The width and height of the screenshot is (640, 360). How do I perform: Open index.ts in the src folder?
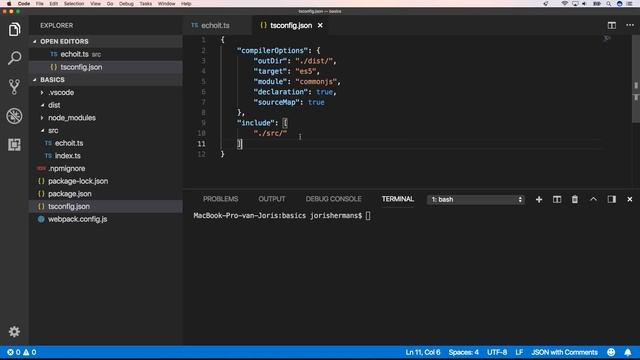pos(106,156)
